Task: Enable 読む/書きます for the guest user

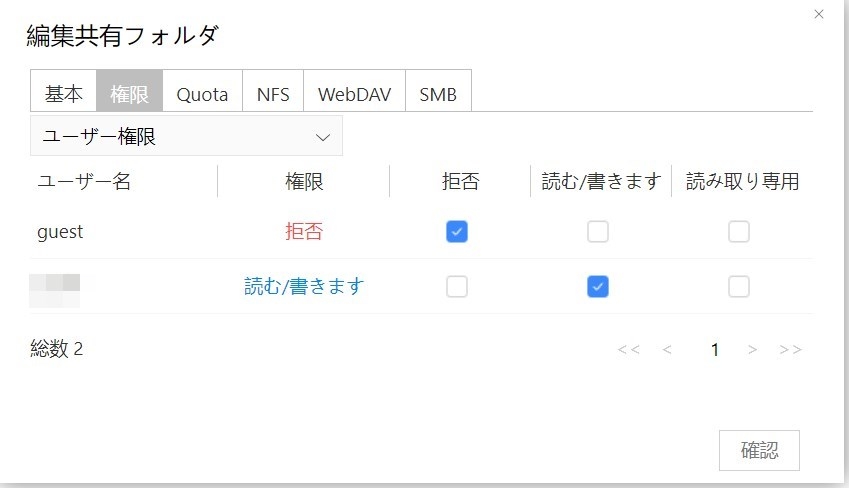Action: coord(597,232)
